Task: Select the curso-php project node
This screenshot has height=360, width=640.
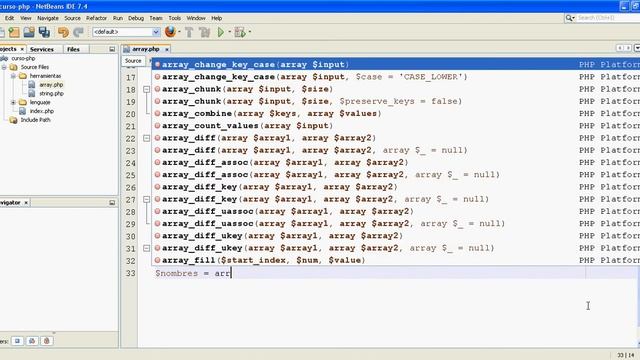Action: (x=23, y=58)
